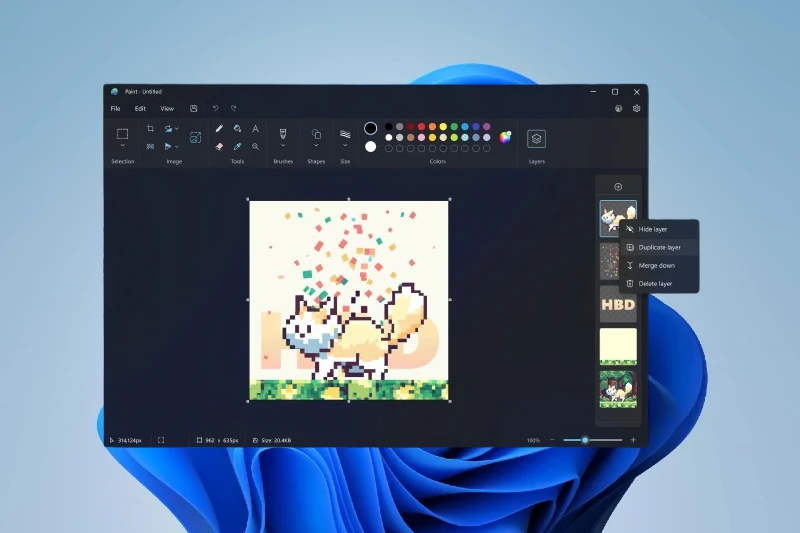Pick the orange palette swatch
Viewport: 800px width, 533px height.
click(x=432, y=126)
